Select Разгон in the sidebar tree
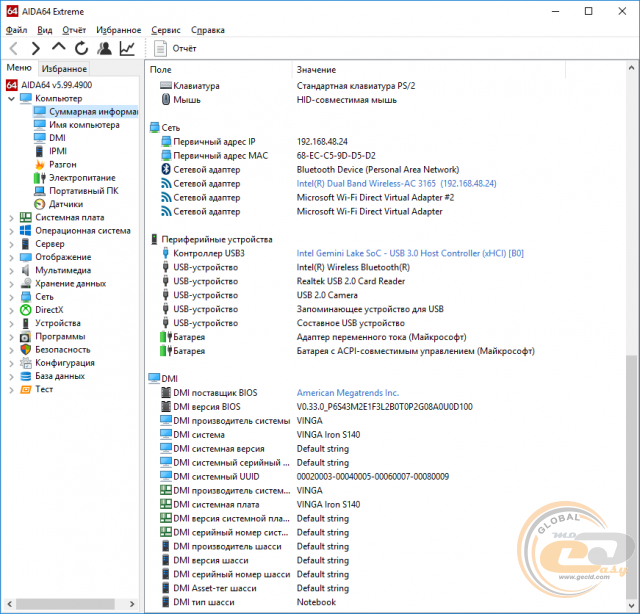The image size is (640, 614). pyautogui.click(x=62, y=164)
